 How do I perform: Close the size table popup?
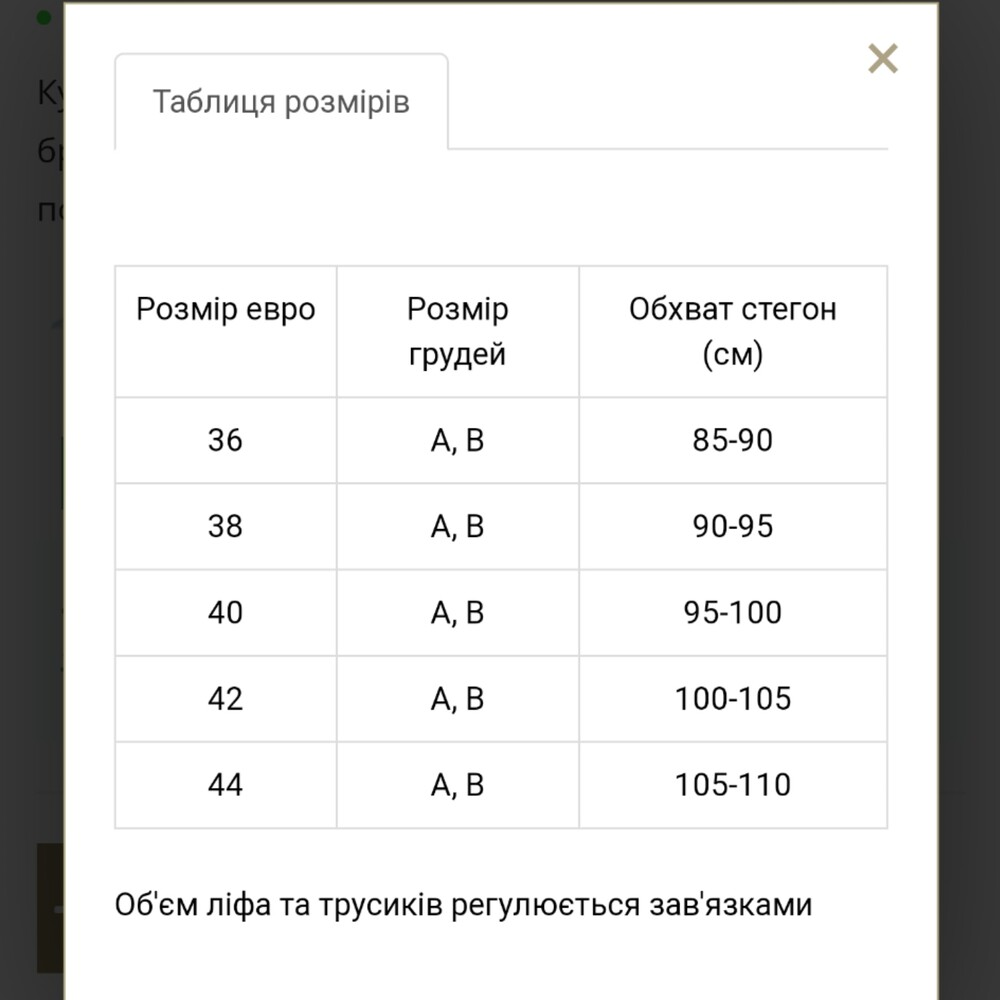pyautogui.click(x=883, y=59)
